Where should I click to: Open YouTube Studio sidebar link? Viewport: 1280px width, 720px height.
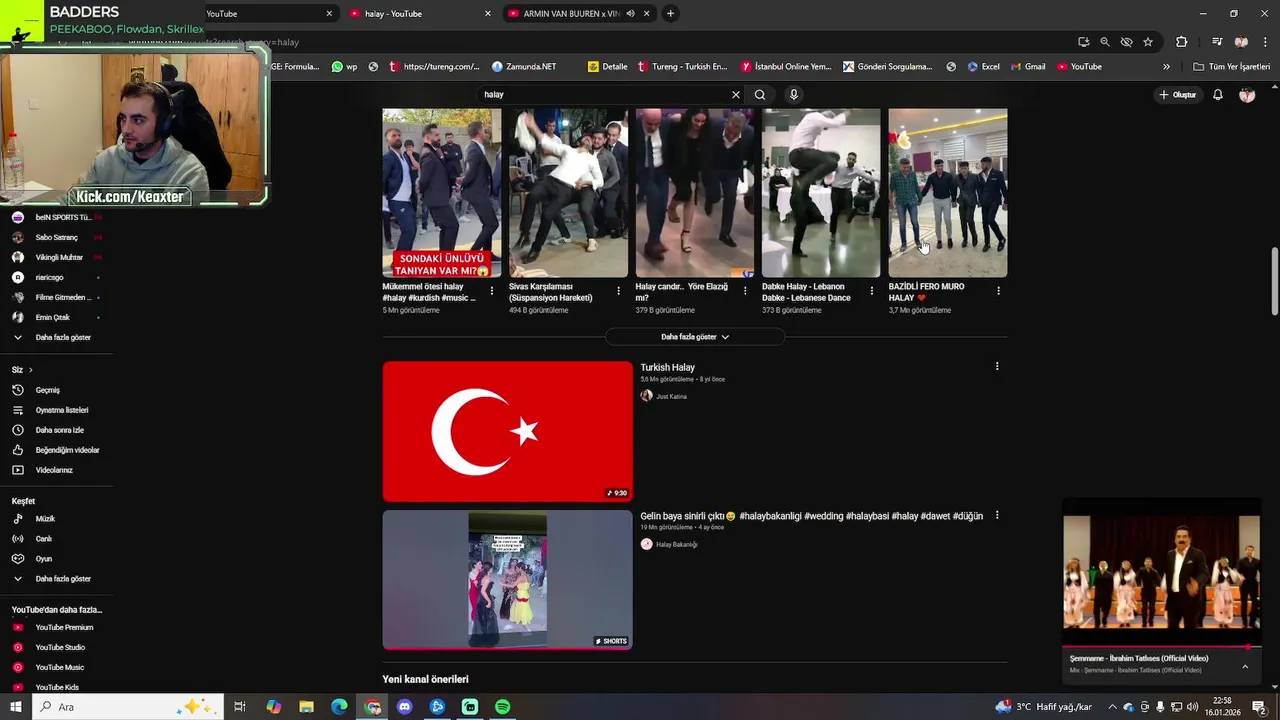click(56, 648)
